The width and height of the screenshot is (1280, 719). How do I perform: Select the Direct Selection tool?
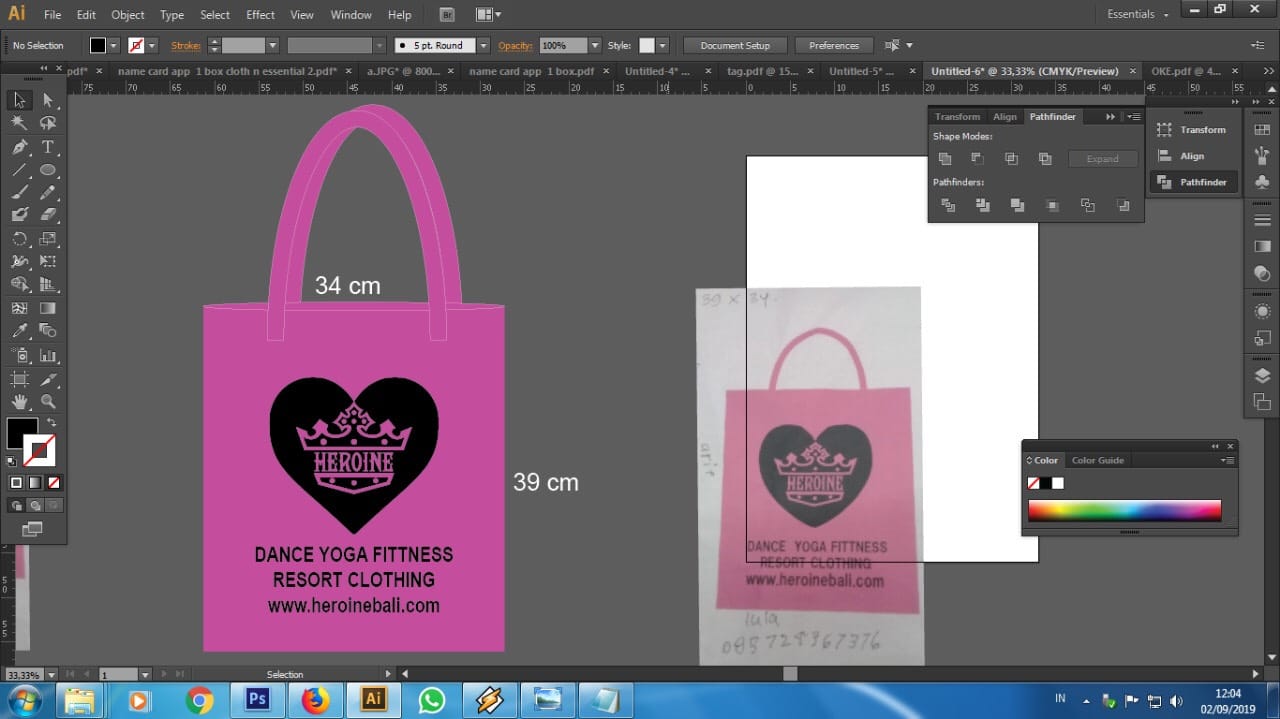[x=47, y=100]
